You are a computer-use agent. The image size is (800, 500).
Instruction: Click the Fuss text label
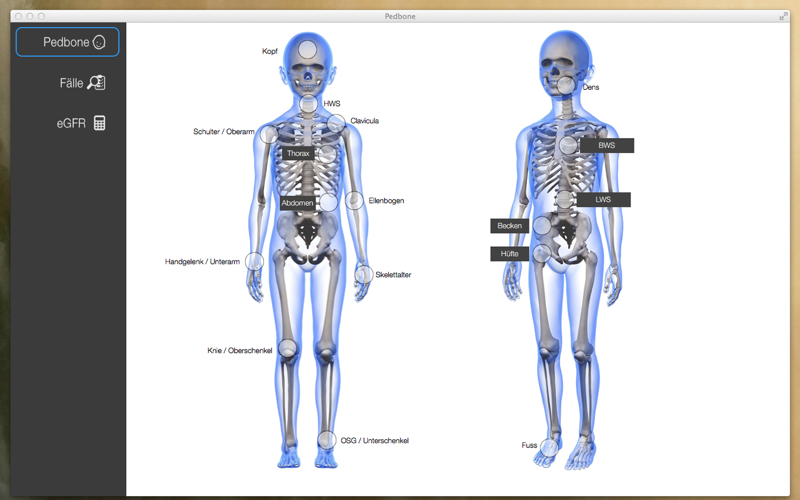coord(529,445)
